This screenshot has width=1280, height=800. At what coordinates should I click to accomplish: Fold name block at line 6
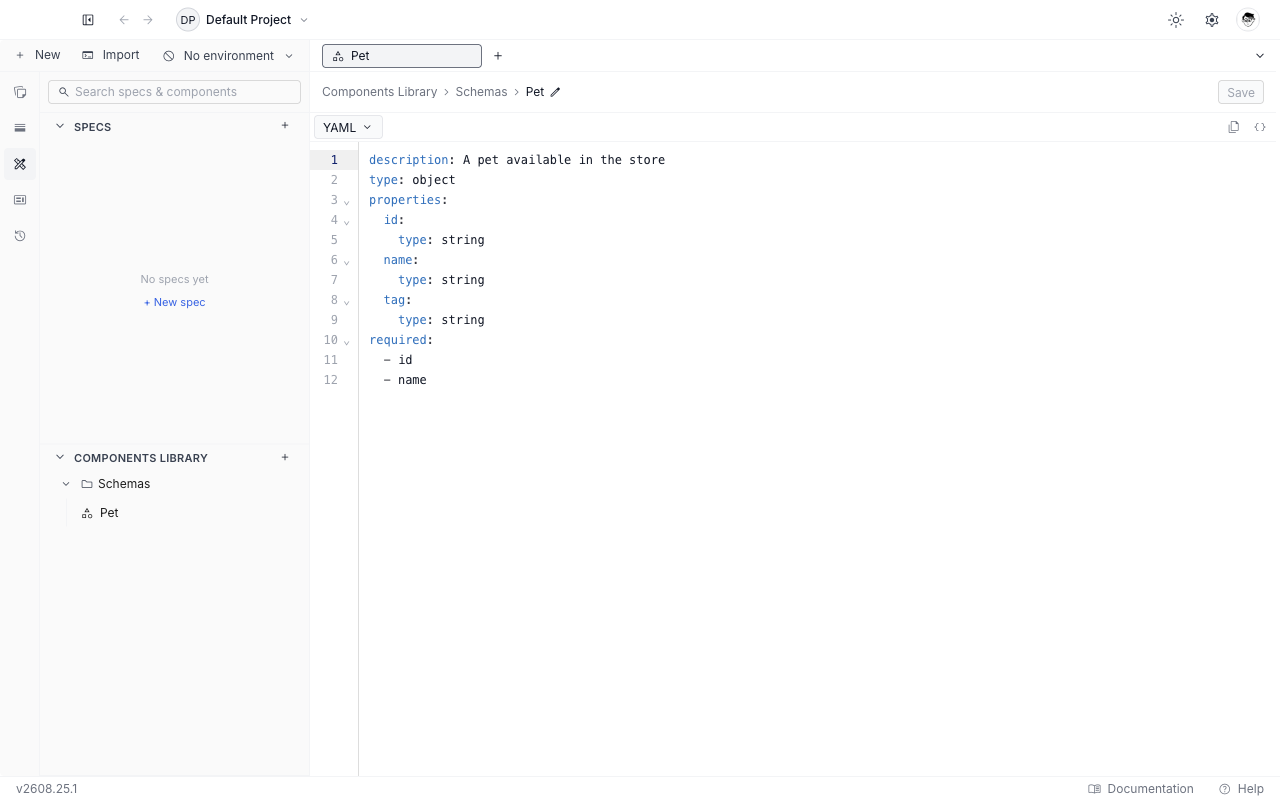point(347,262)
